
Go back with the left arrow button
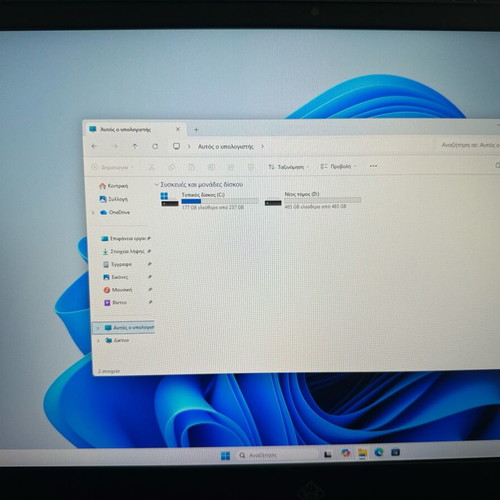pyautogui.click(x=94, y=146)
